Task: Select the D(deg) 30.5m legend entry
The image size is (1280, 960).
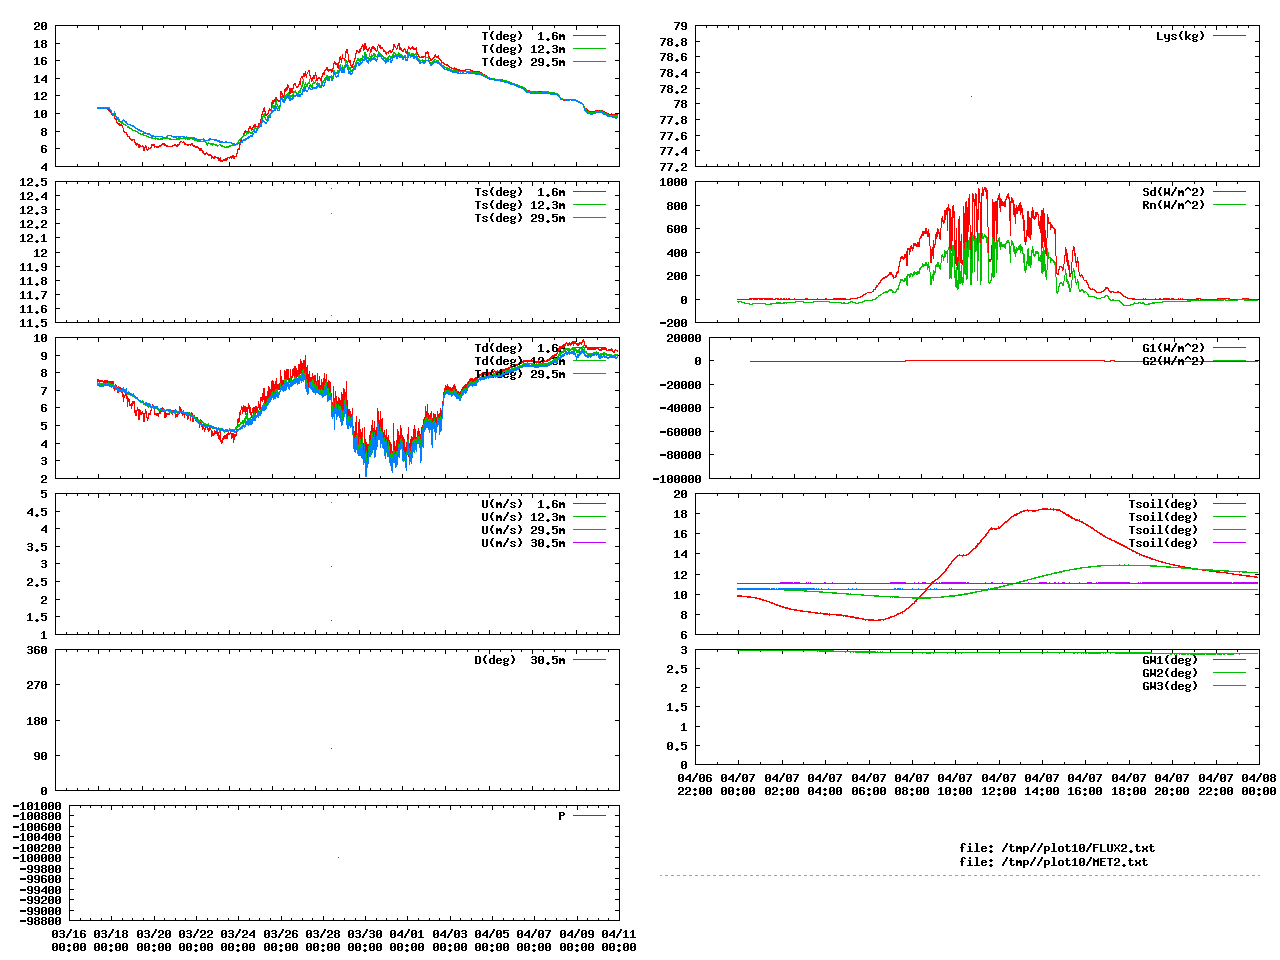Action: tap(519, 660)
